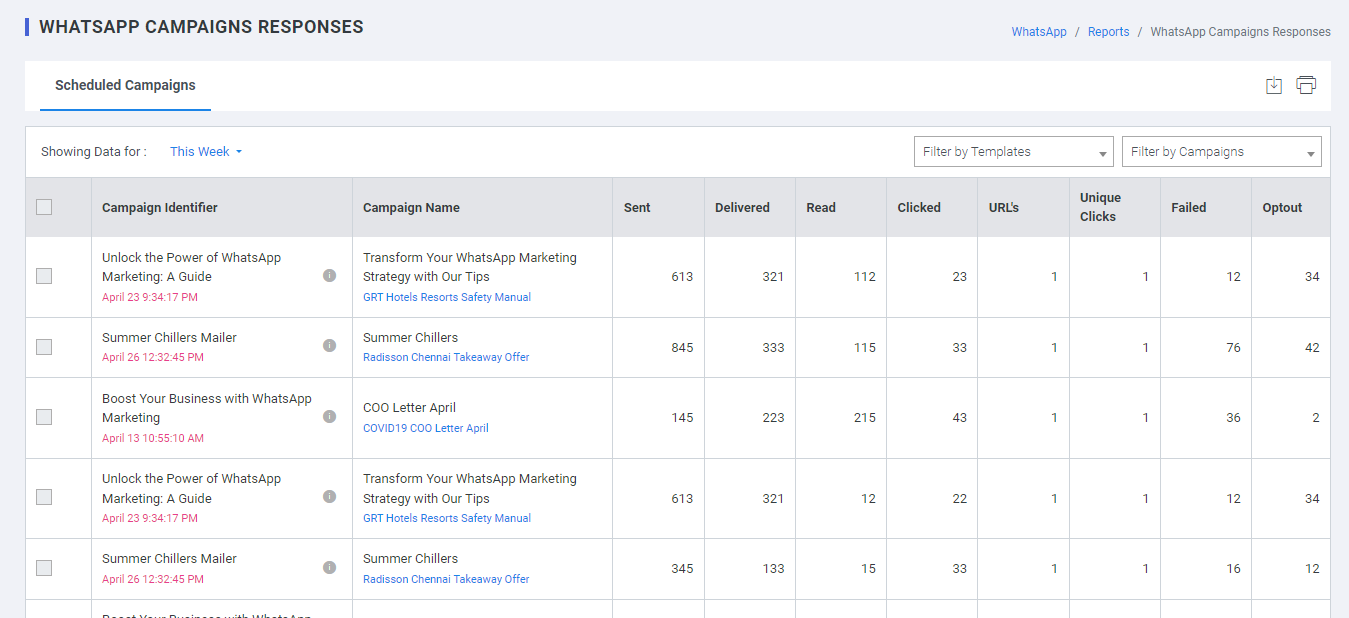
Task: Expand the Filter by Templates dropdown
Action: click(1014, 152)
